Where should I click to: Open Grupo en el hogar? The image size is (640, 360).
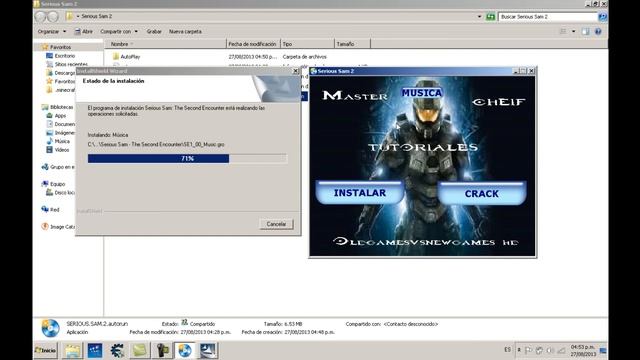click(58, 167)
